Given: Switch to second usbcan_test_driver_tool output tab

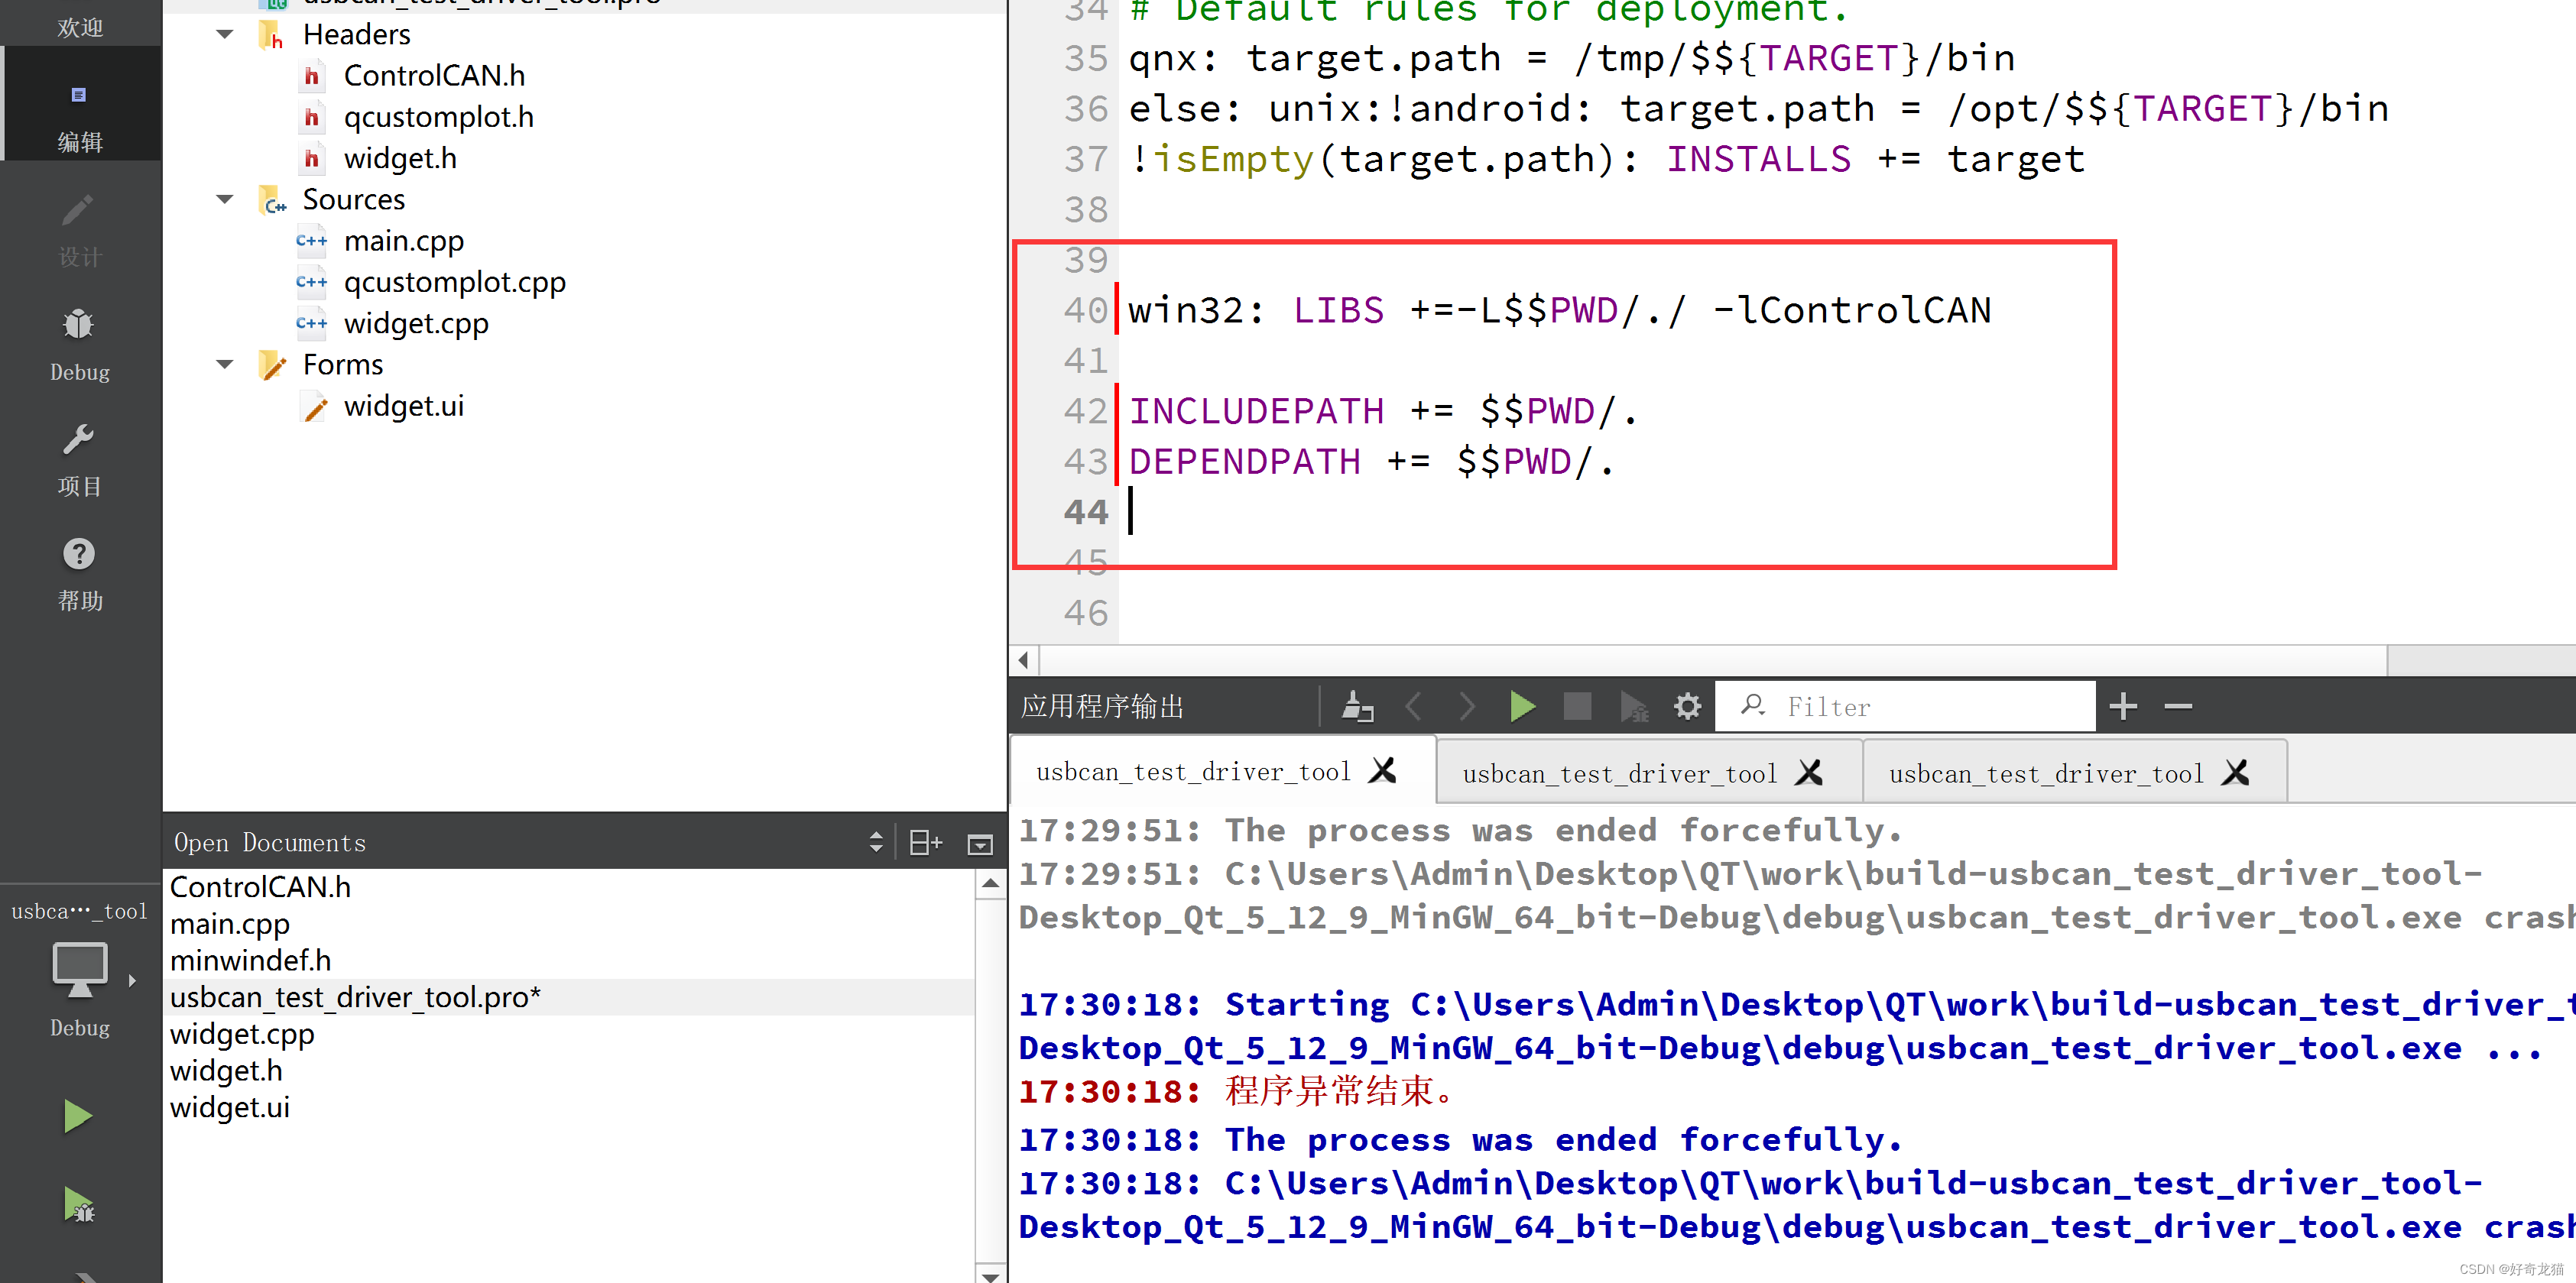Looking at the screenshot, I should click(x=1619, y=773).
